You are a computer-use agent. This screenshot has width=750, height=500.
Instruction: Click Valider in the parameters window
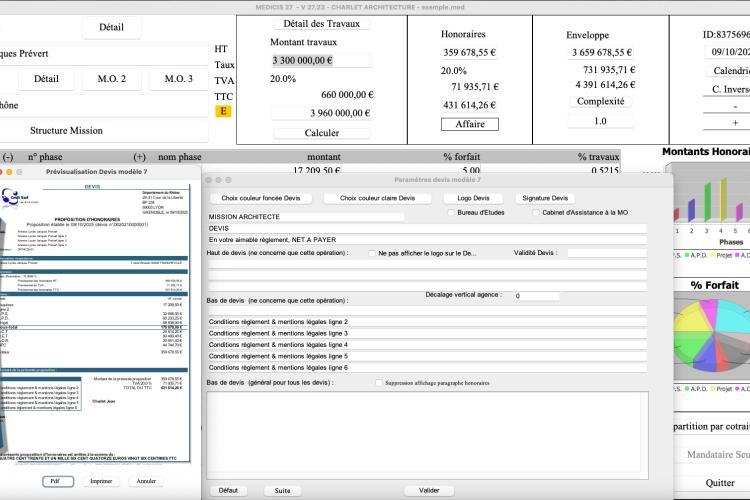[429, 490]
